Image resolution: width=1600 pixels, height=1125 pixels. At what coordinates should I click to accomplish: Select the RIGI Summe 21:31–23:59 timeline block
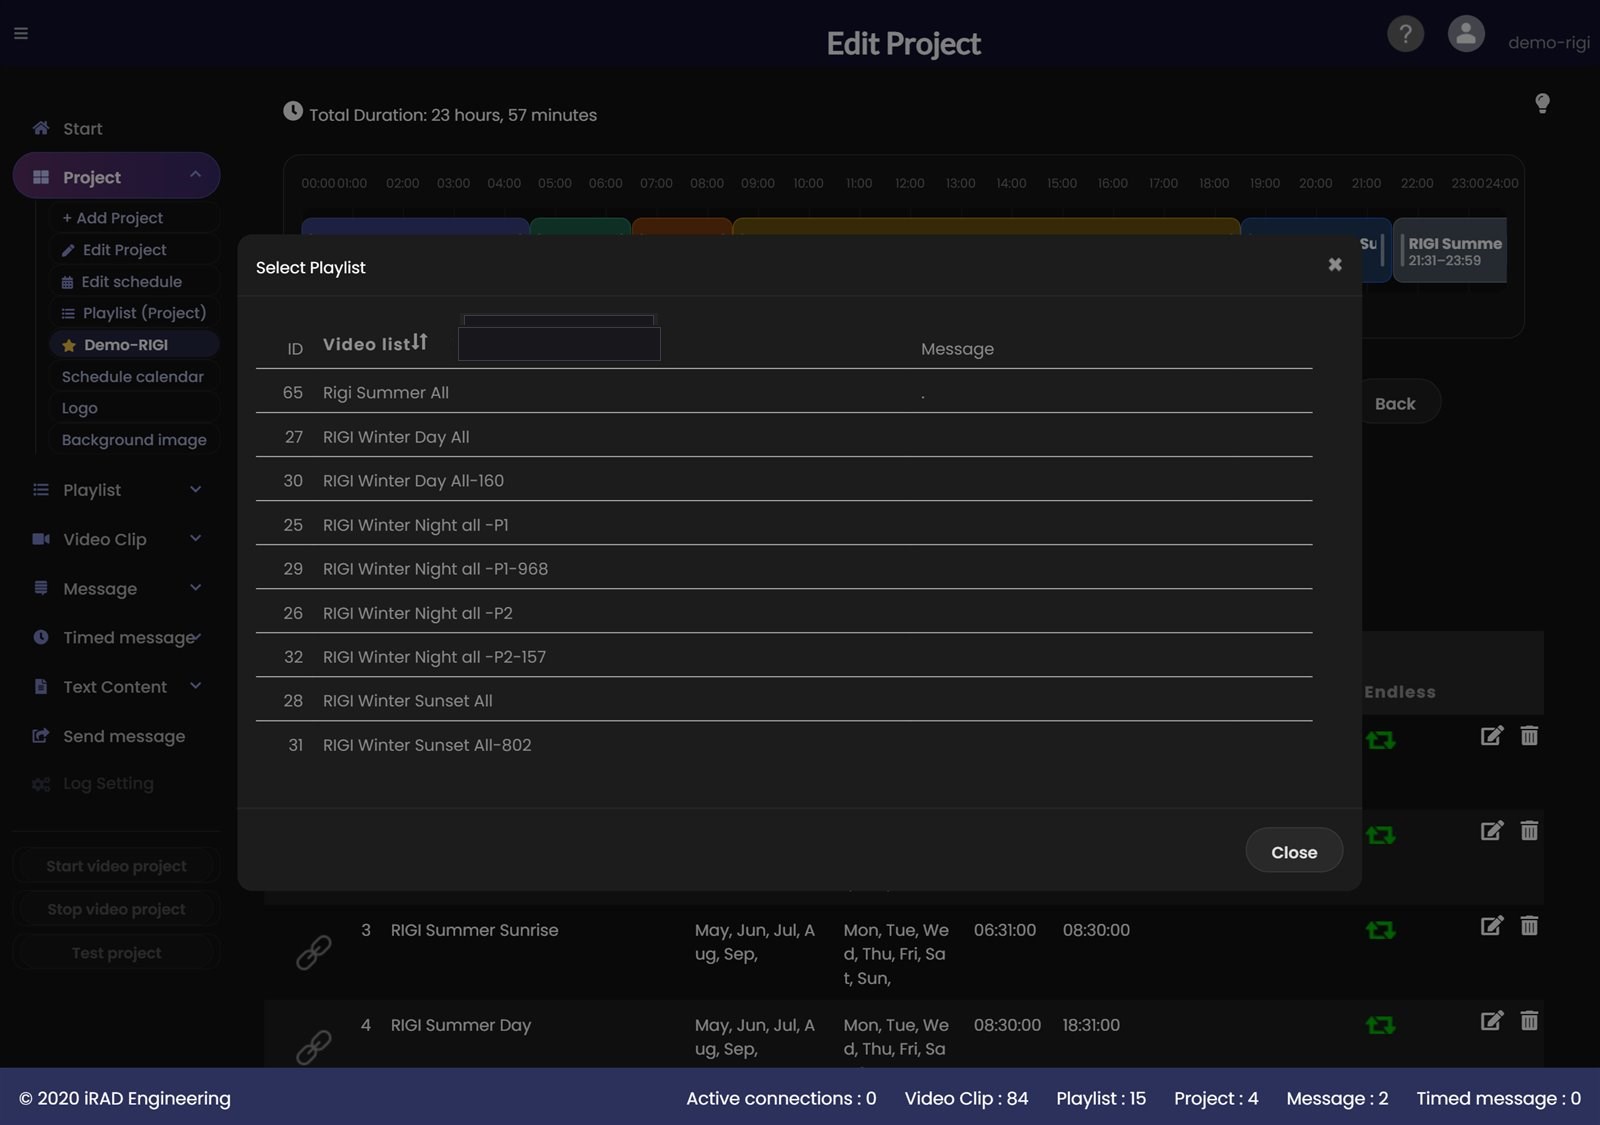tap(1451, 251)
